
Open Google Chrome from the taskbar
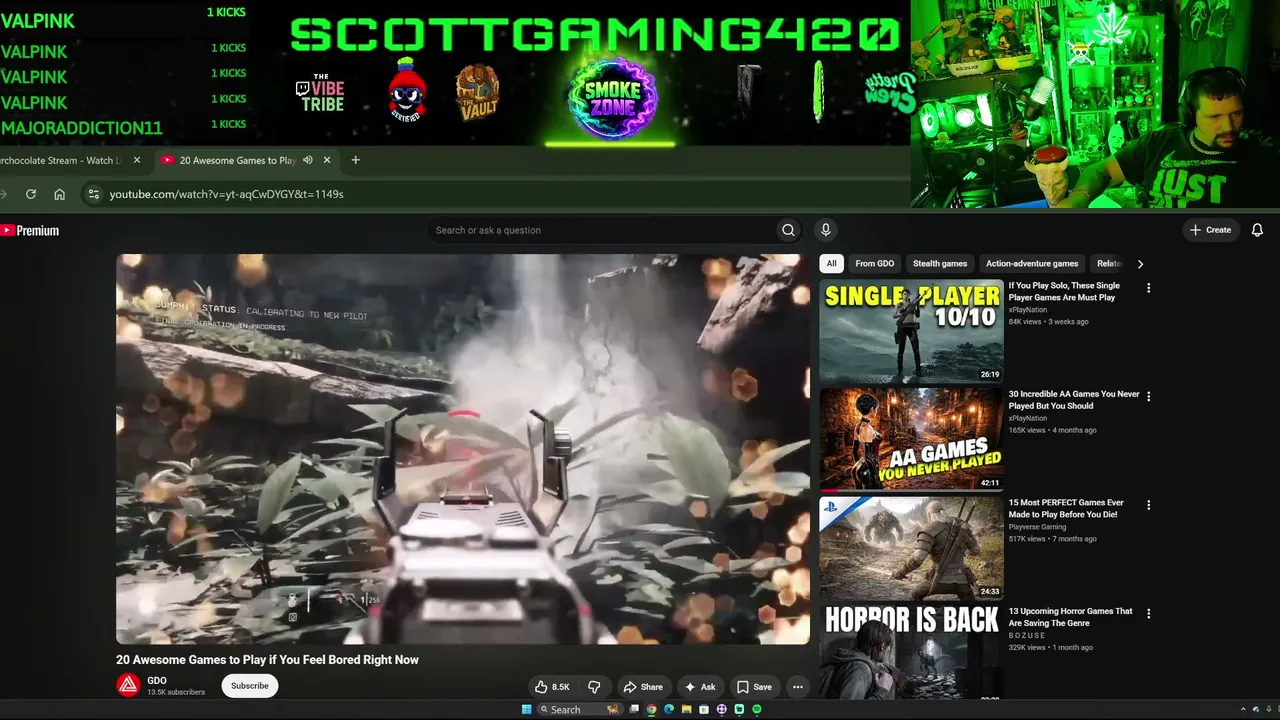(651, 709)
